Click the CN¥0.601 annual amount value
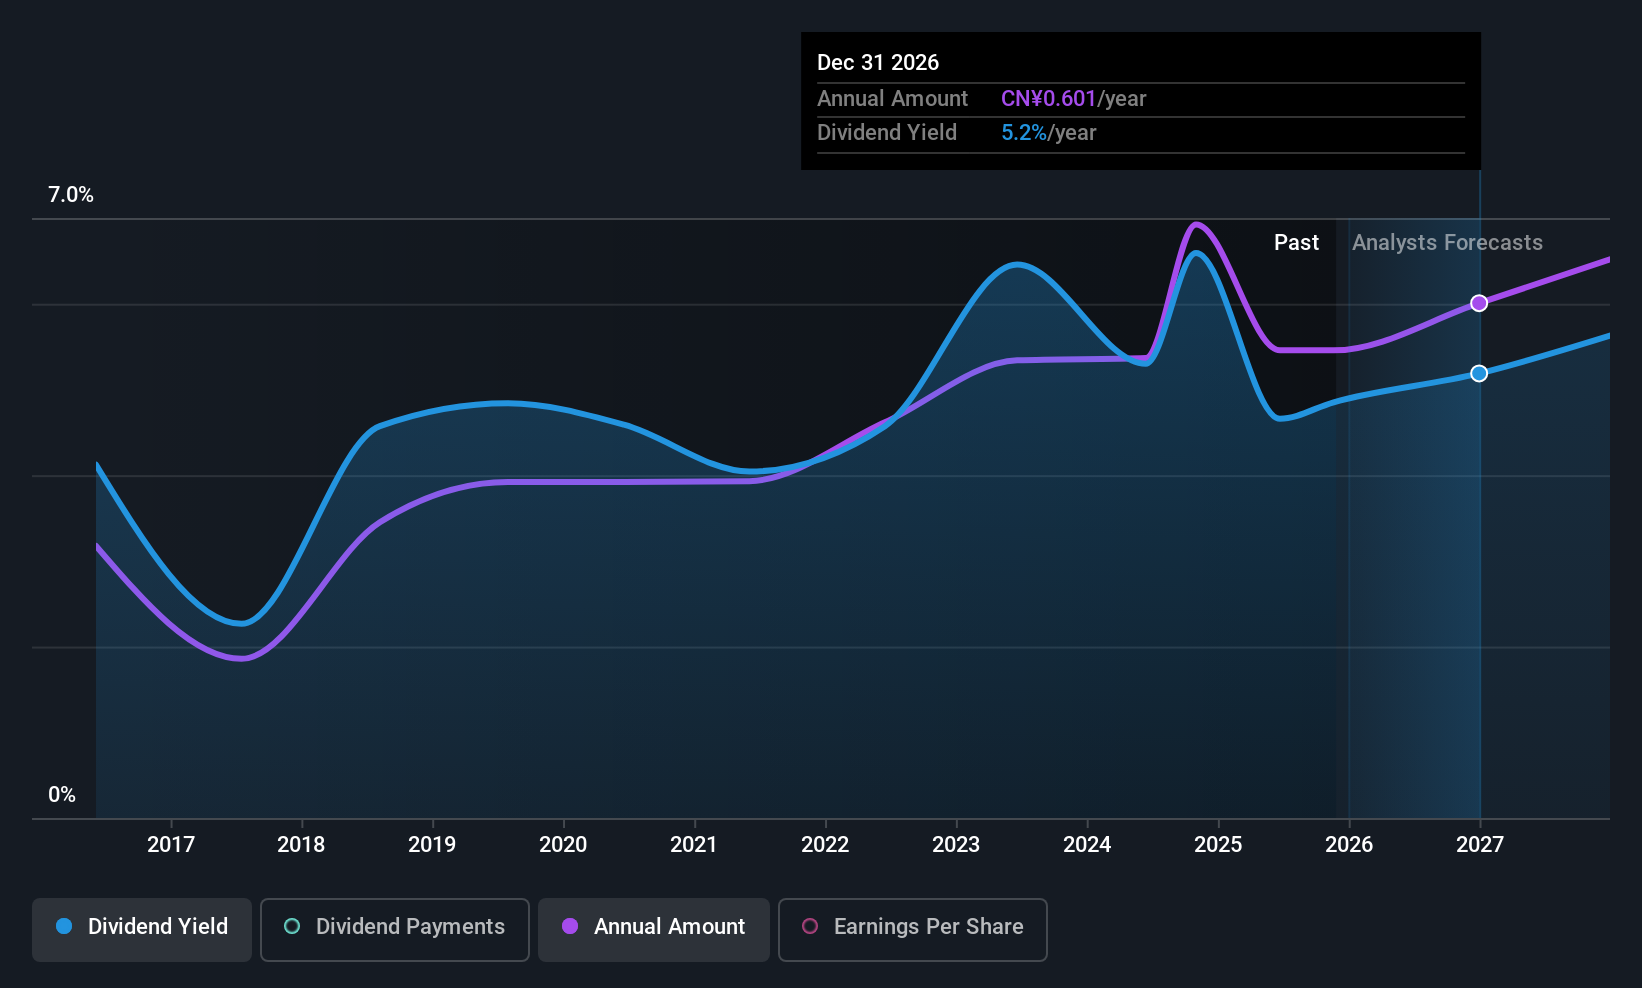The width and height of the screenshot is (1642, 988). tap(1048, 99)
